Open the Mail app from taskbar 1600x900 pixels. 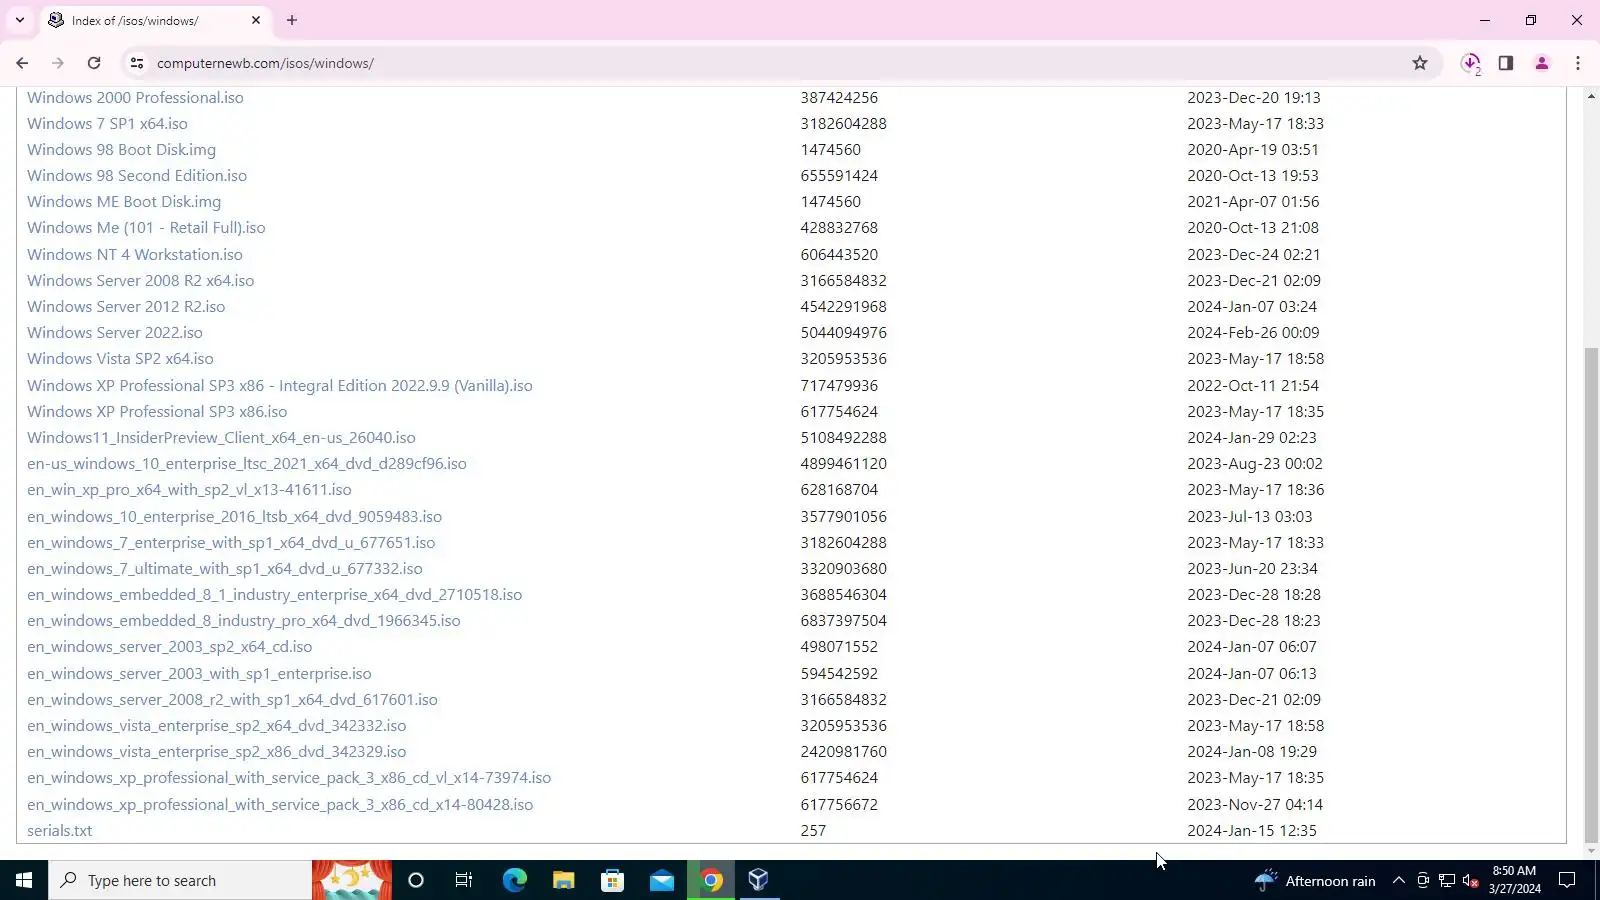[661, 880]
